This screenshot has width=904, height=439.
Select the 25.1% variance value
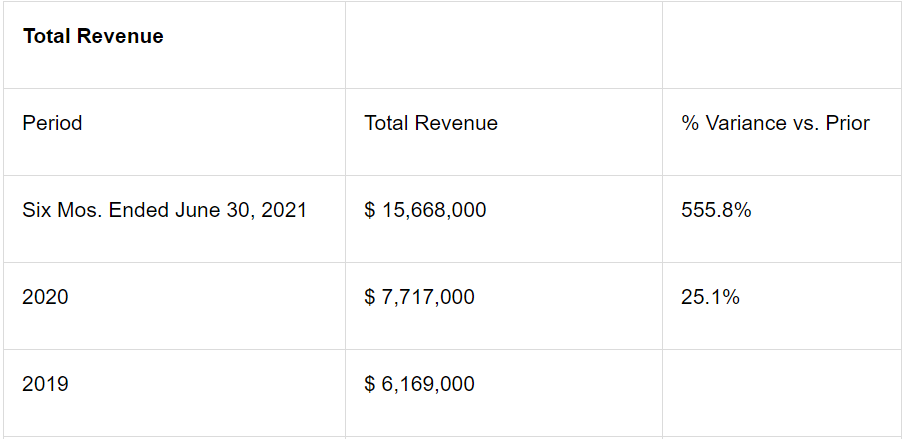pos(710,297)
